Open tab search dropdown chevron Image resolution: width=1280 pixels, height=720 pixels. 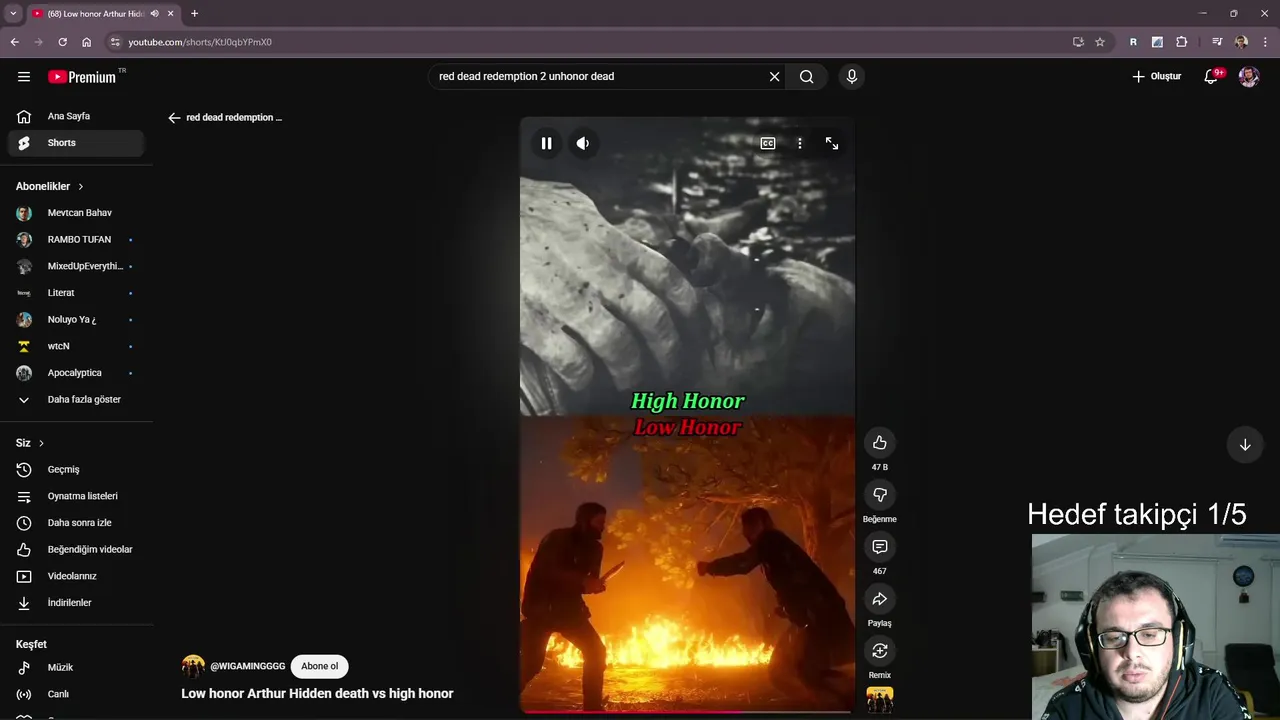13,14
